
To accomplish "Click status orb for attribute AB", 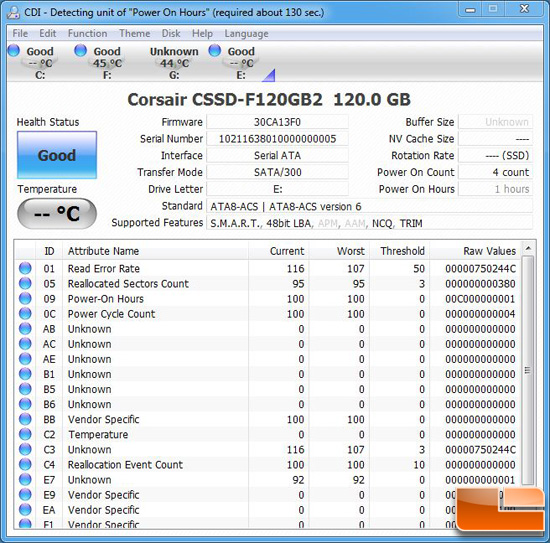I will coord(25,329).
